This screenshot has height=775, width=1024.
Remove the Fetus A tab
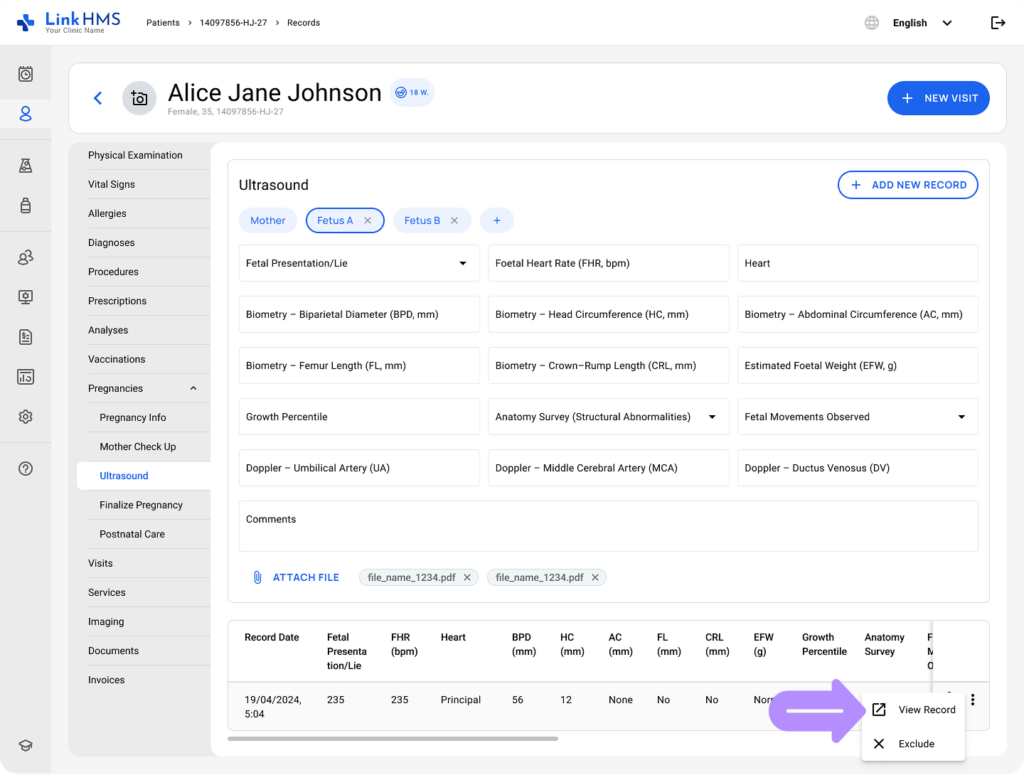coord(367,221)
